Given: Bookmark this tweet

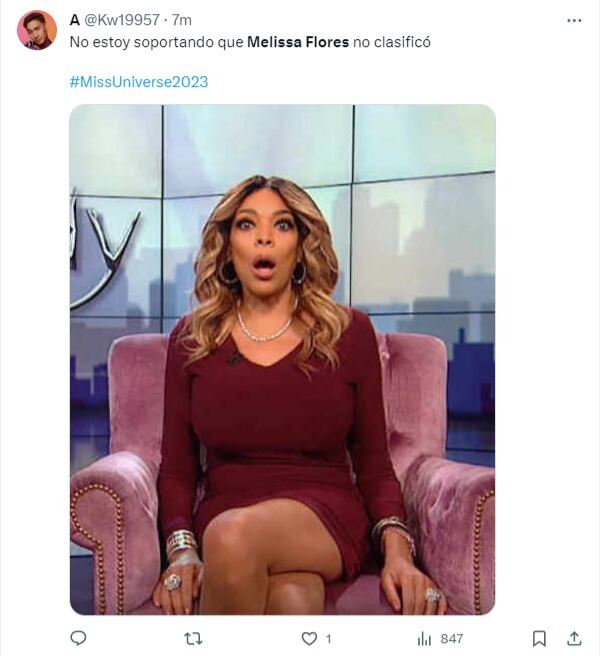Looking at the screenshot, I should click(539, 638).
